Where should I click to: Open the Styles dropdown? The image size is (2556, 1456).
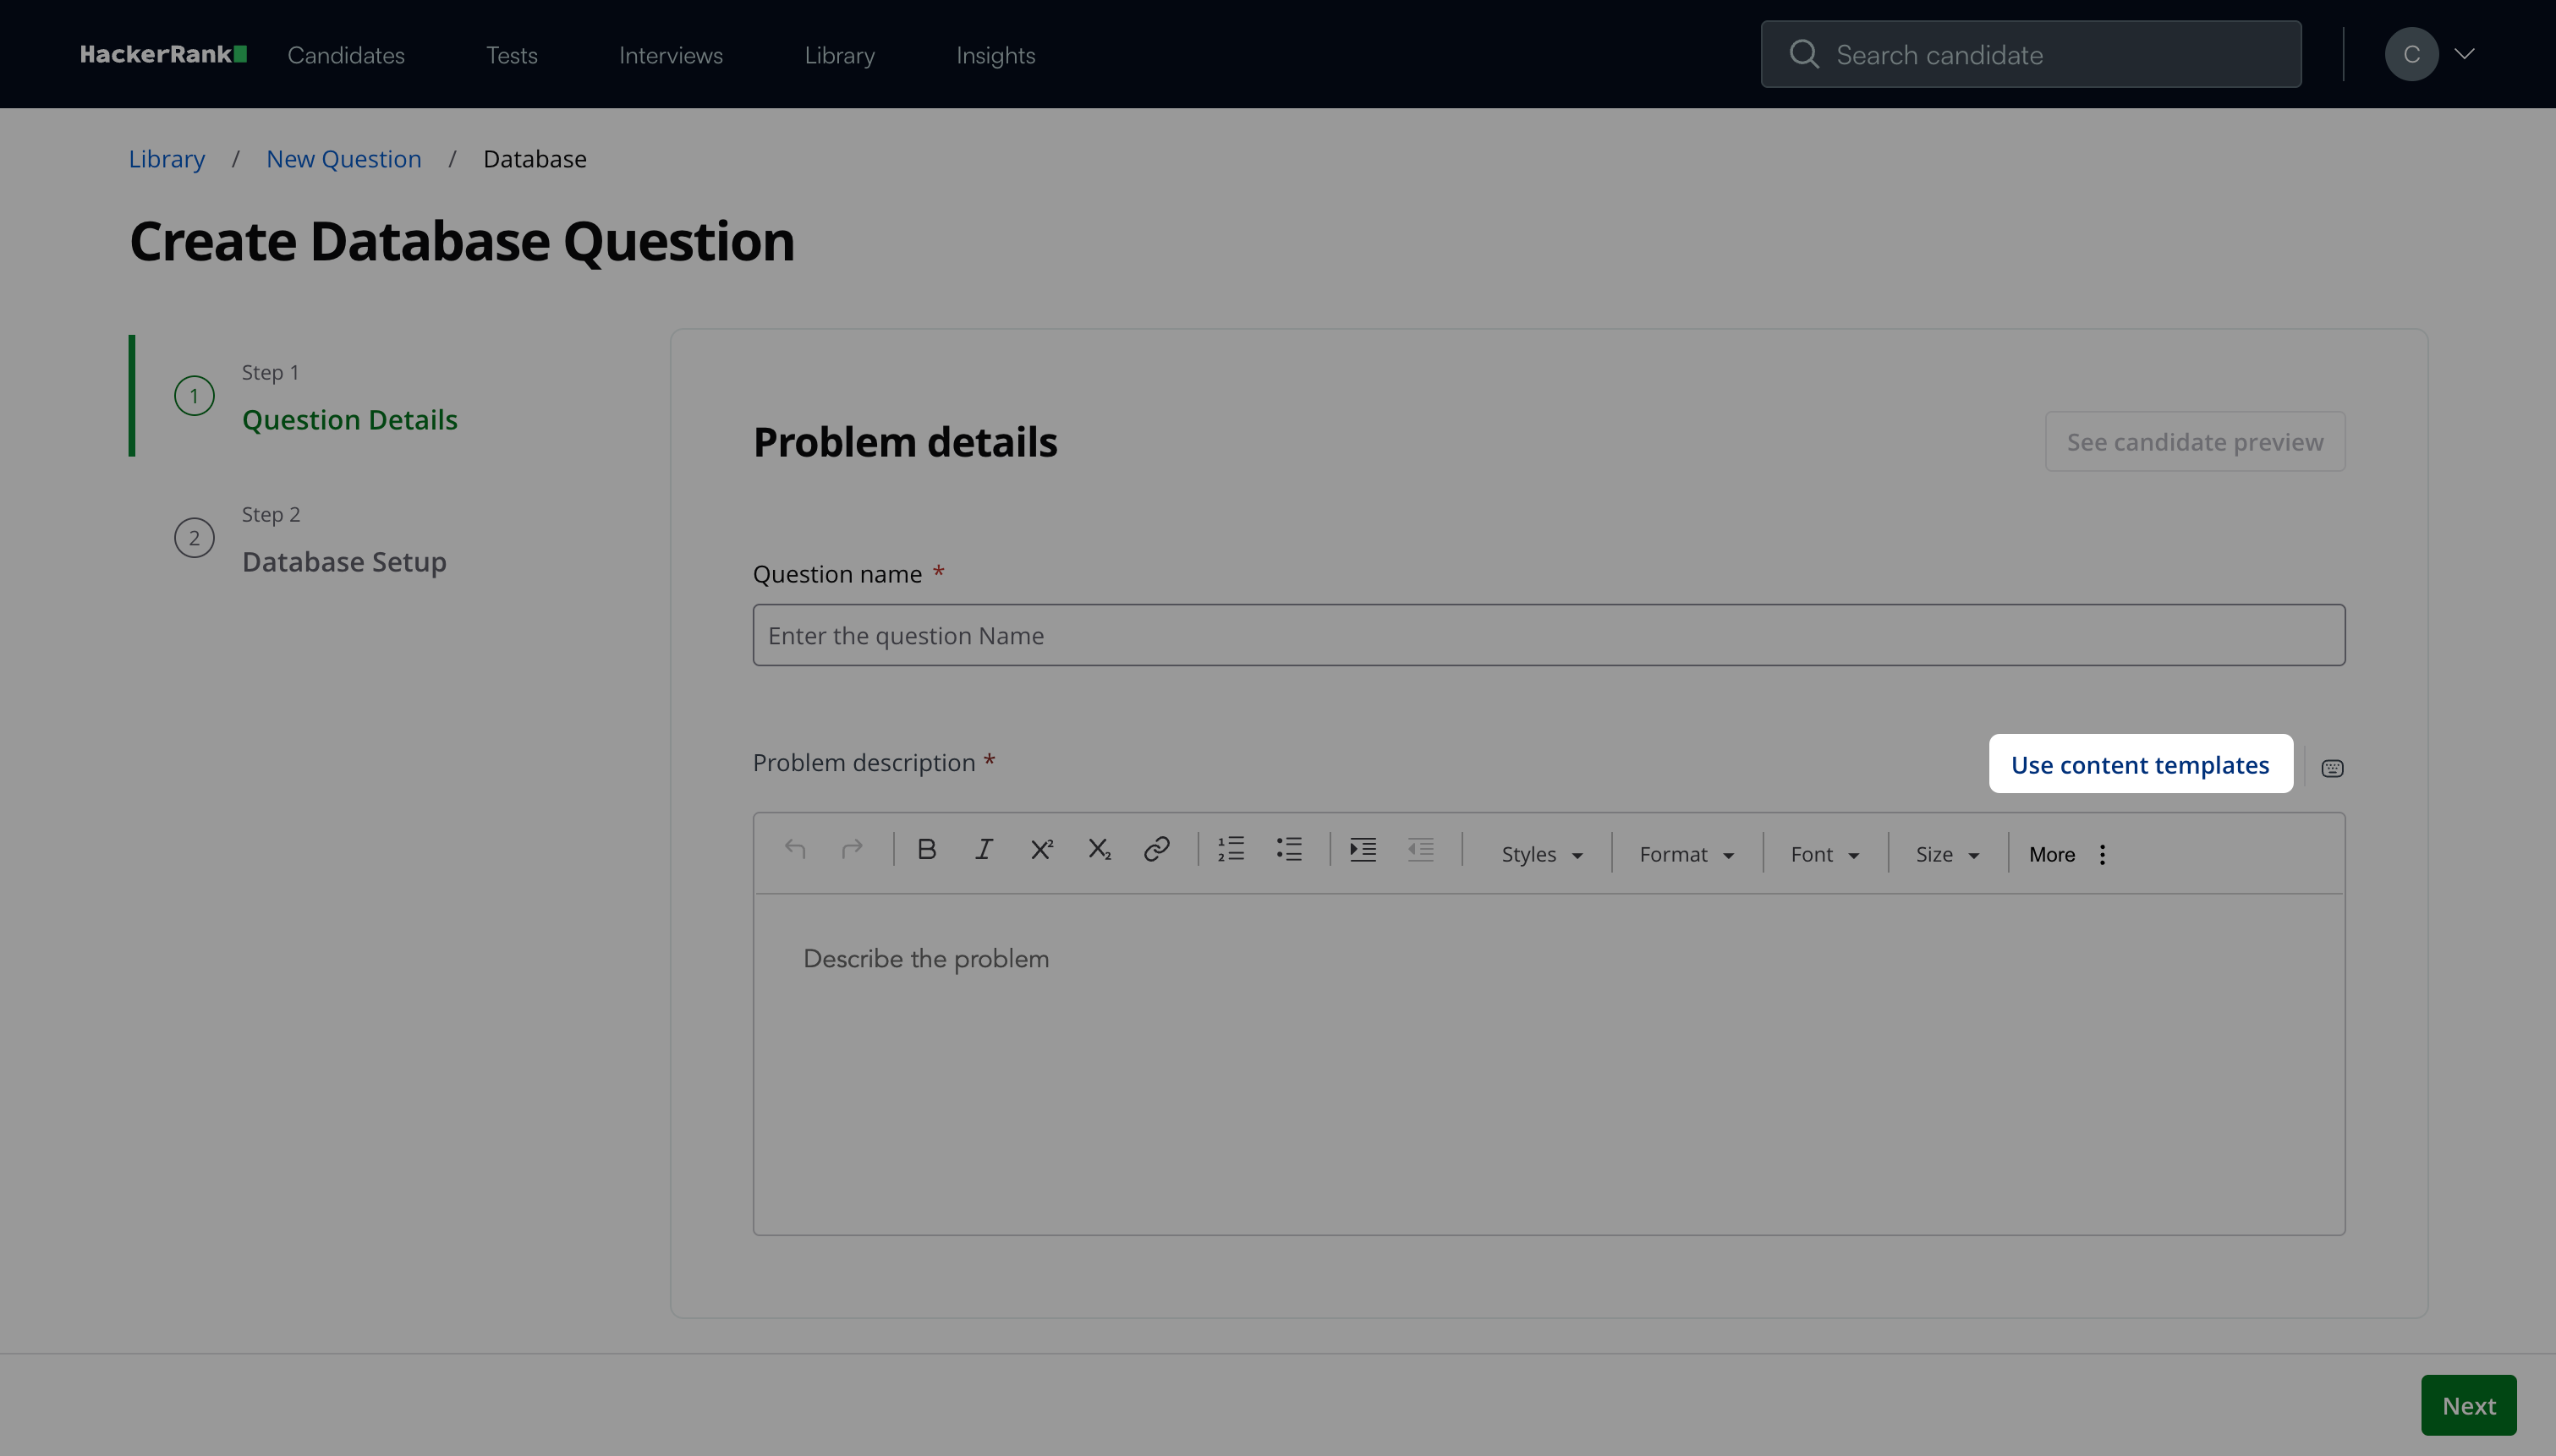pos(1541,855)
